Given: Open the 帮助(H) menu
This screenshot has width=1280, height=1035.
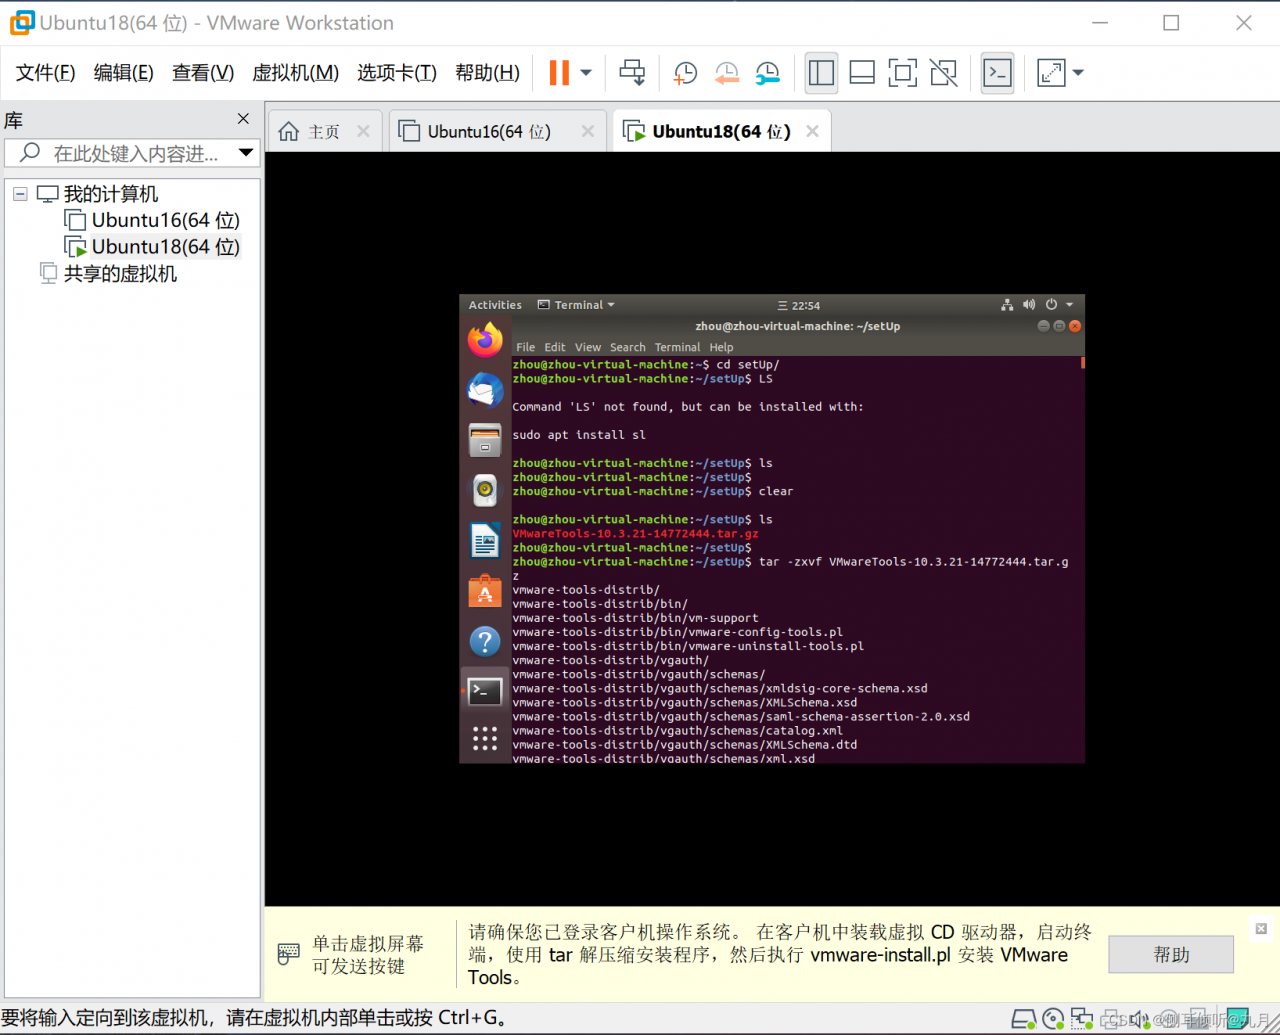Looking at the screenshot, I should pyautogui.click(x=487, y=72).
